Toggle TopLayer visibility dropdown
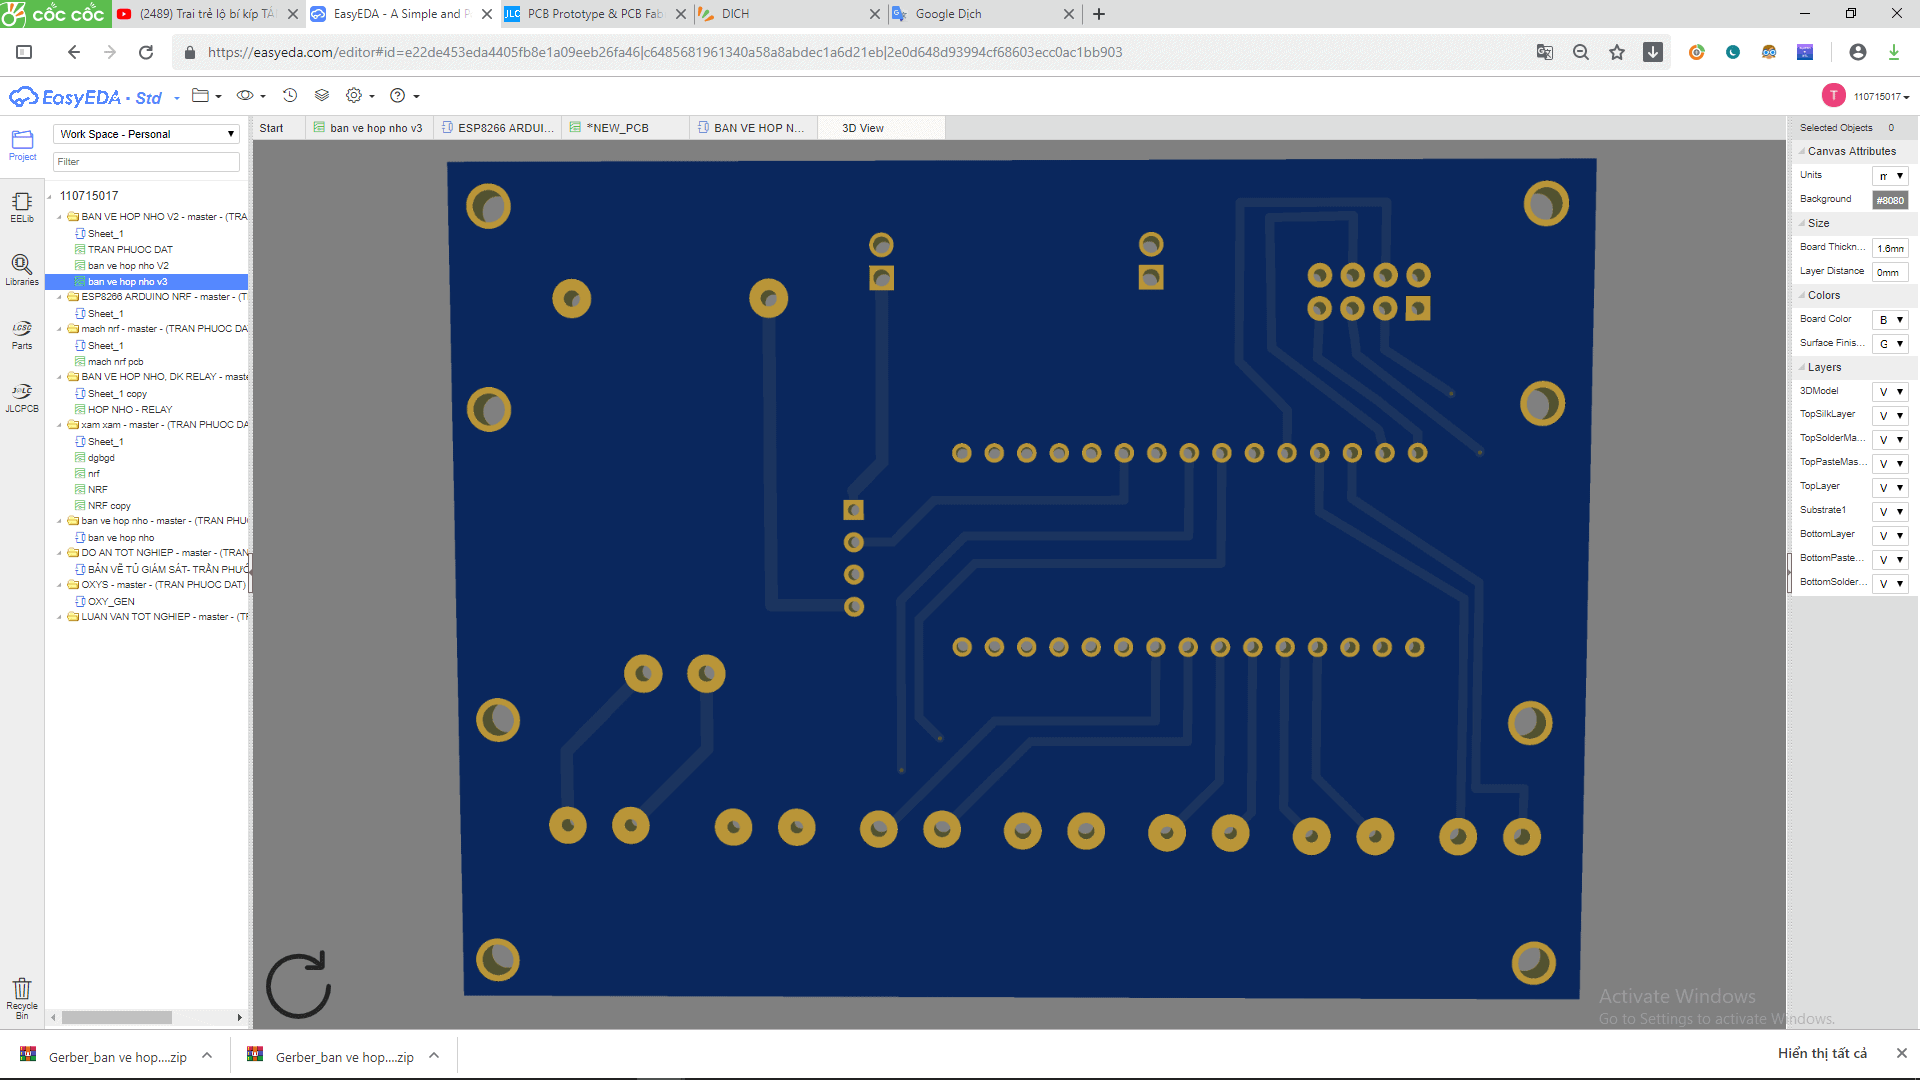Image resolution: width=1920 pixels, height=1080 pixels. [x=1890, y=488]
